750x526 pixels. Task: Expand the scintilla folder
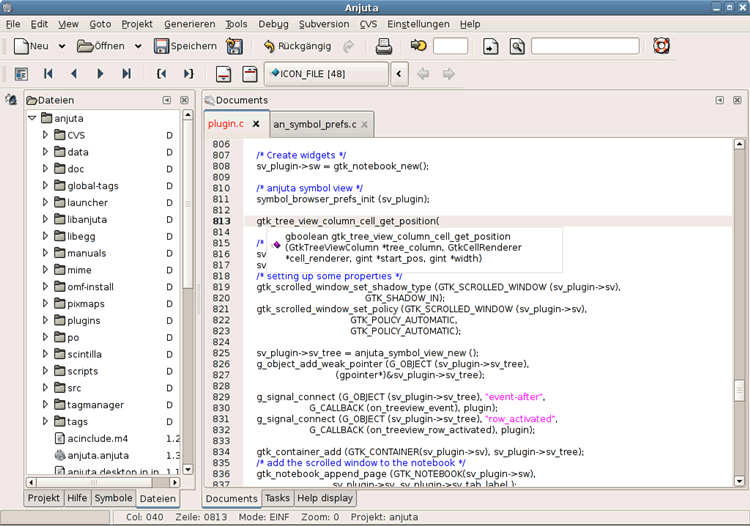[x=45, y=354]
